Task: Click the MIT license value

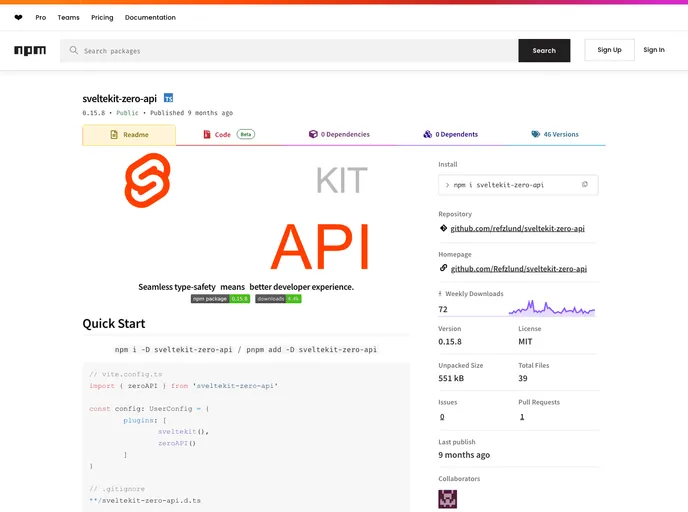Action: pyautogui.click(x=525, y=342)
